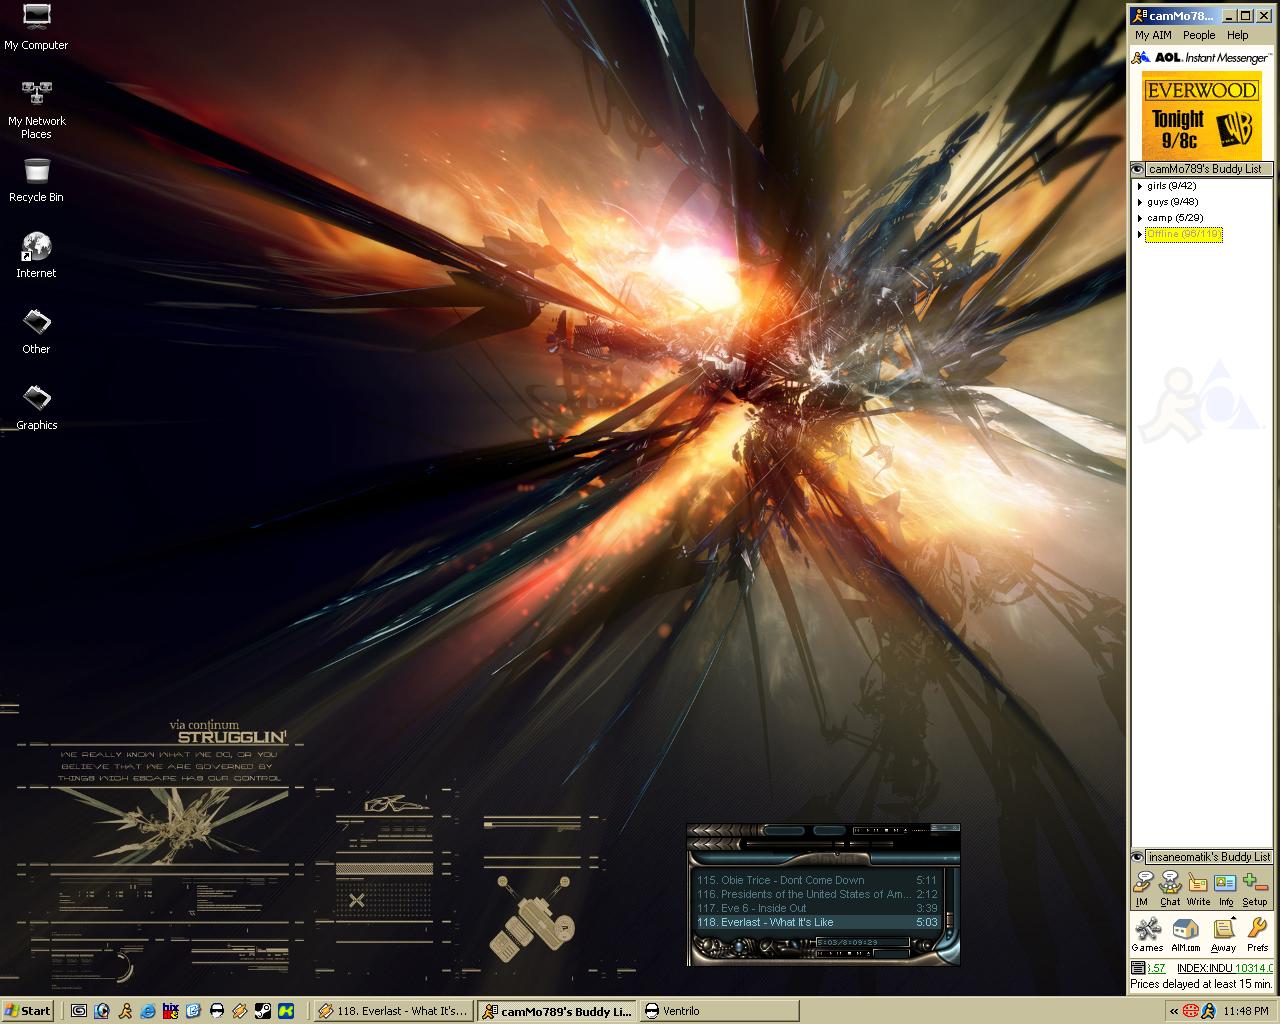Switch to insaneomatik's Buddy List tab

click(x=1210, y=857)
